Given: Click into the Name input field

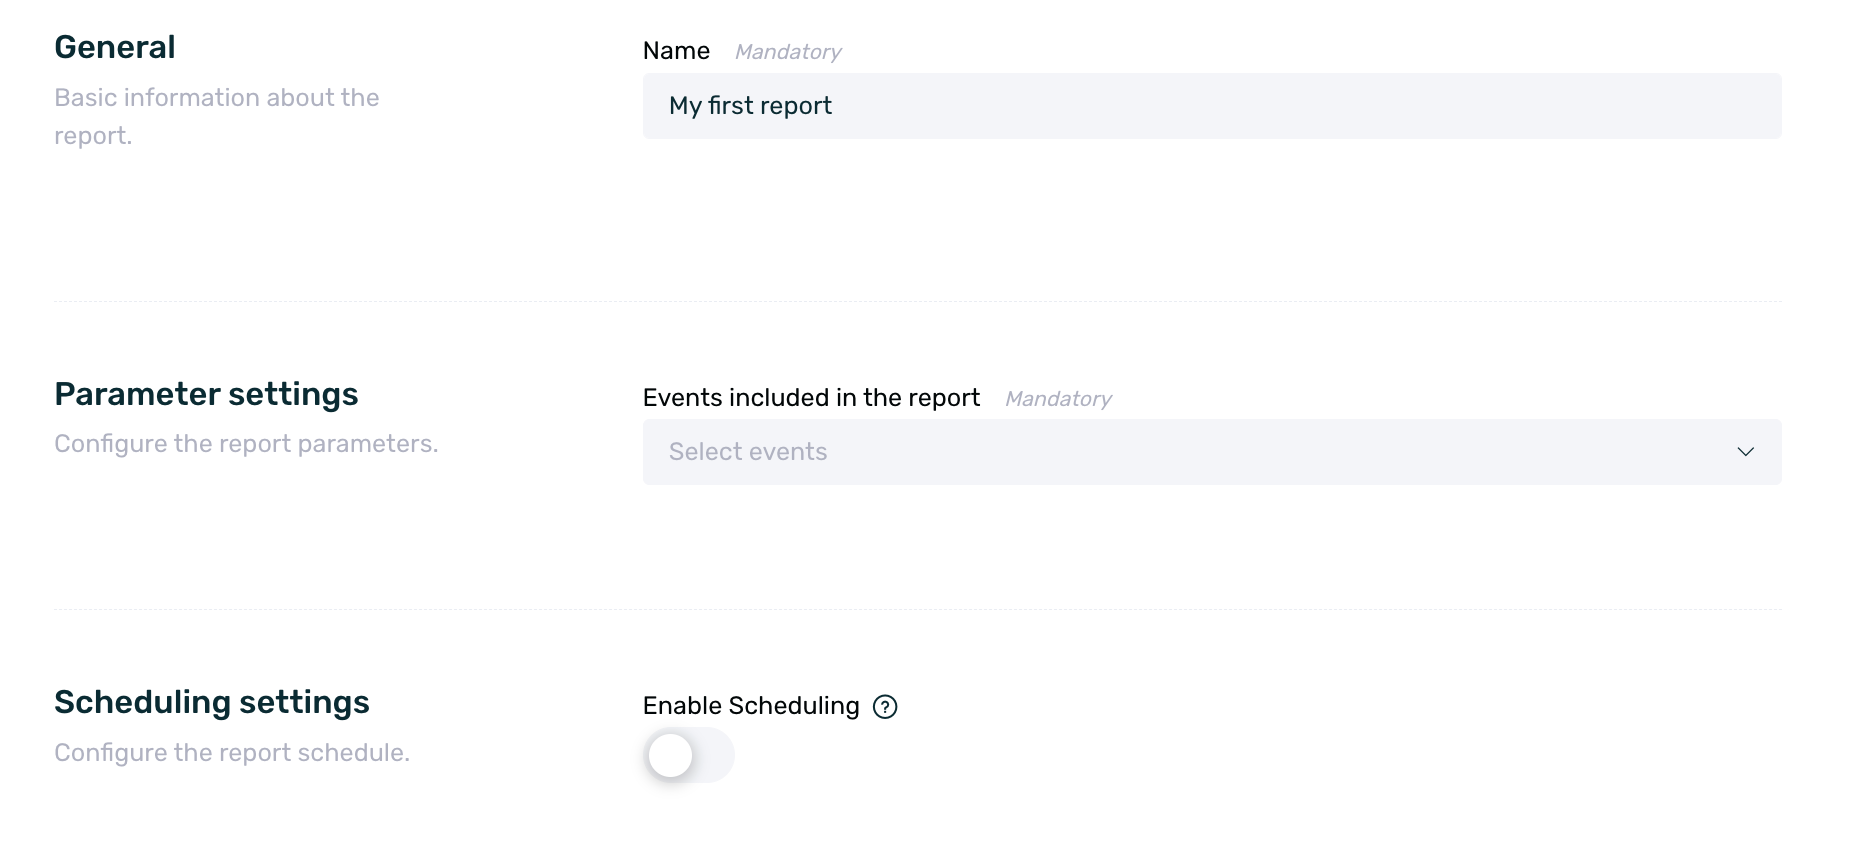Looking at the screenshot, I should click(1210, 106).
